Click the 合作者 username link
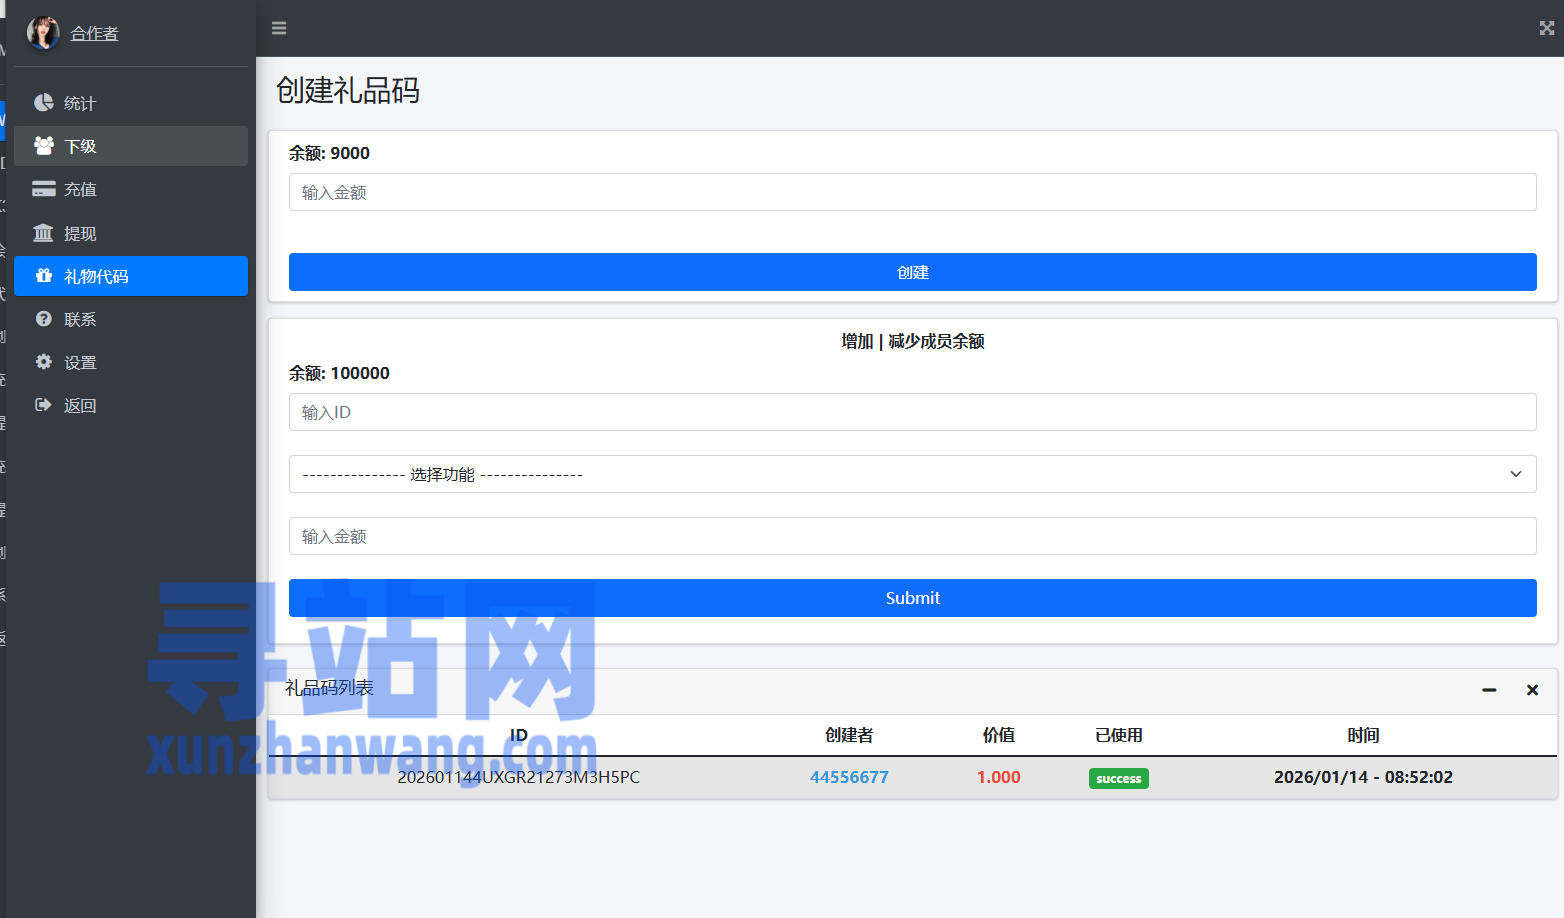 [94, 33]
